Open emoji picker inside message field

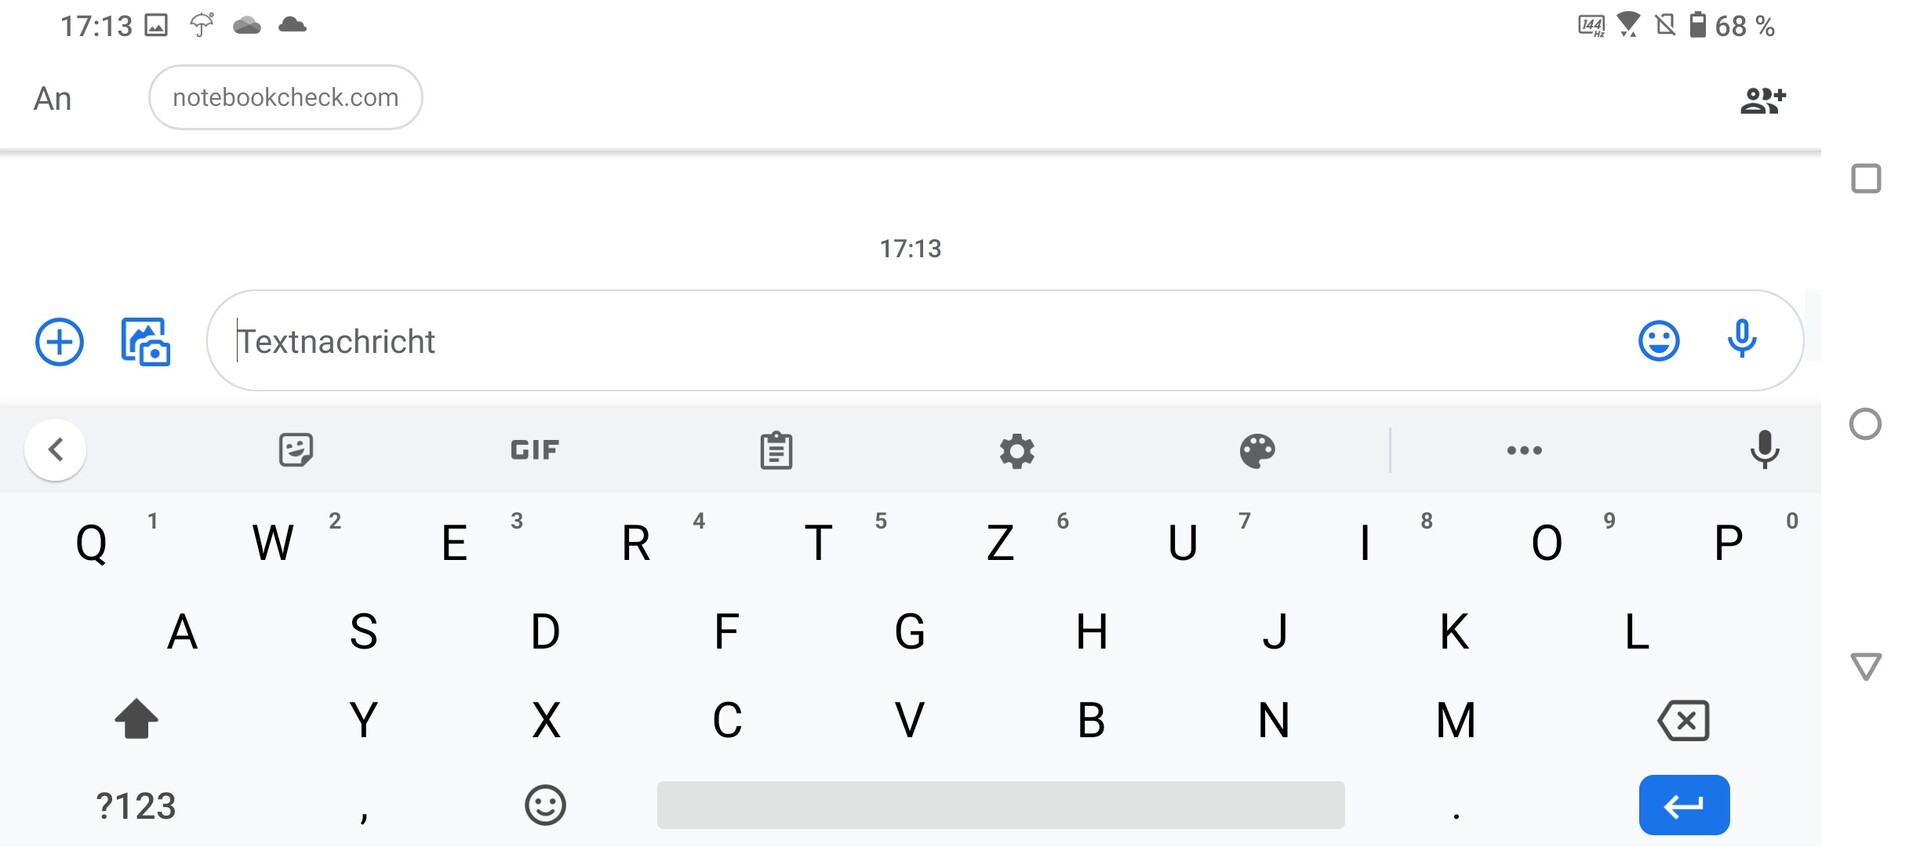[1658, 341]
